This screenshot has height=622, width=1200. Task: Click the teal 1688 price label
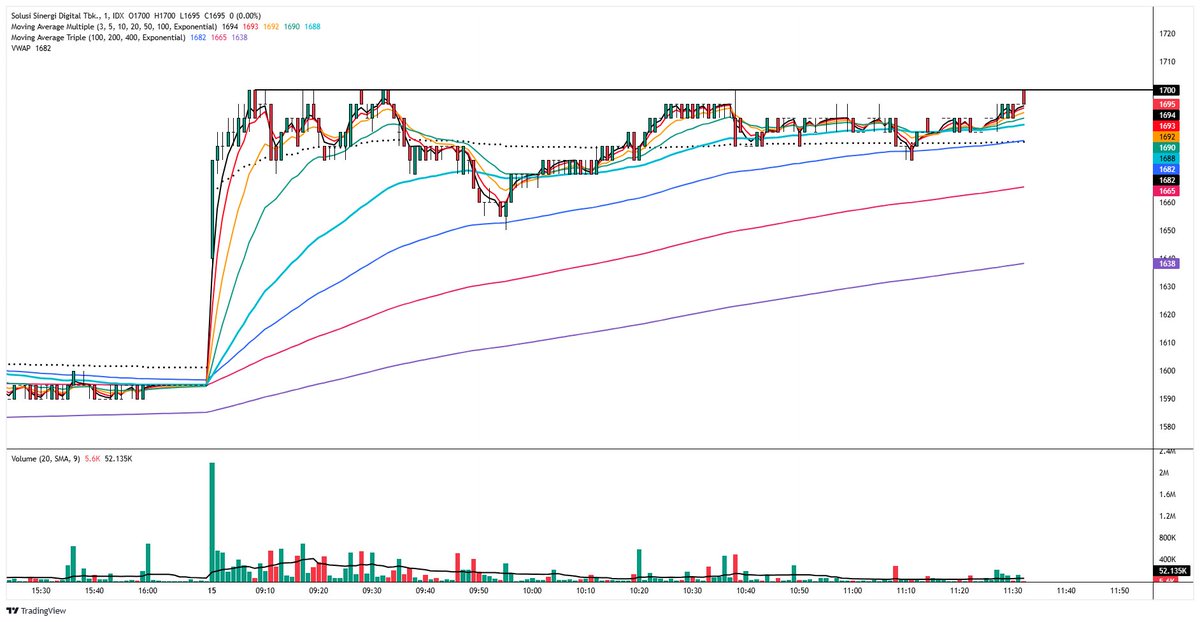click(1167, 159)
